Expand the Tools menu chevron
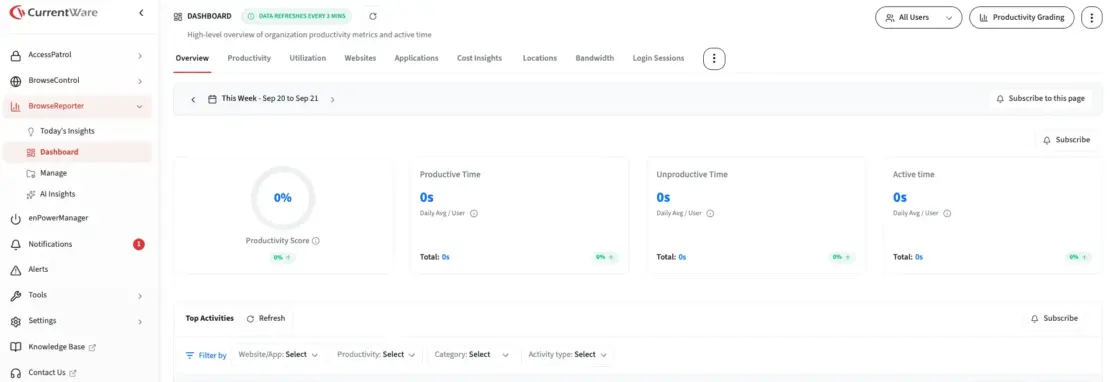Viewport: 1110px width, 382px height. 139,296
